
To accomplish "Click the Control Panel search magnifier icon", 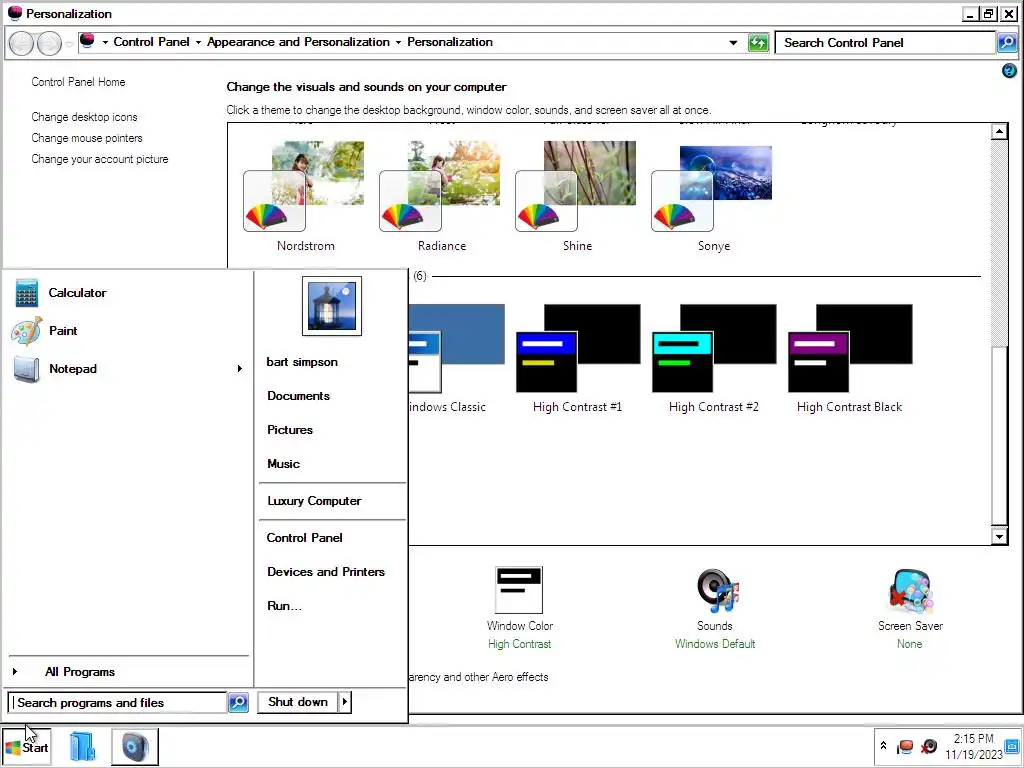I will coord(1007,42).
